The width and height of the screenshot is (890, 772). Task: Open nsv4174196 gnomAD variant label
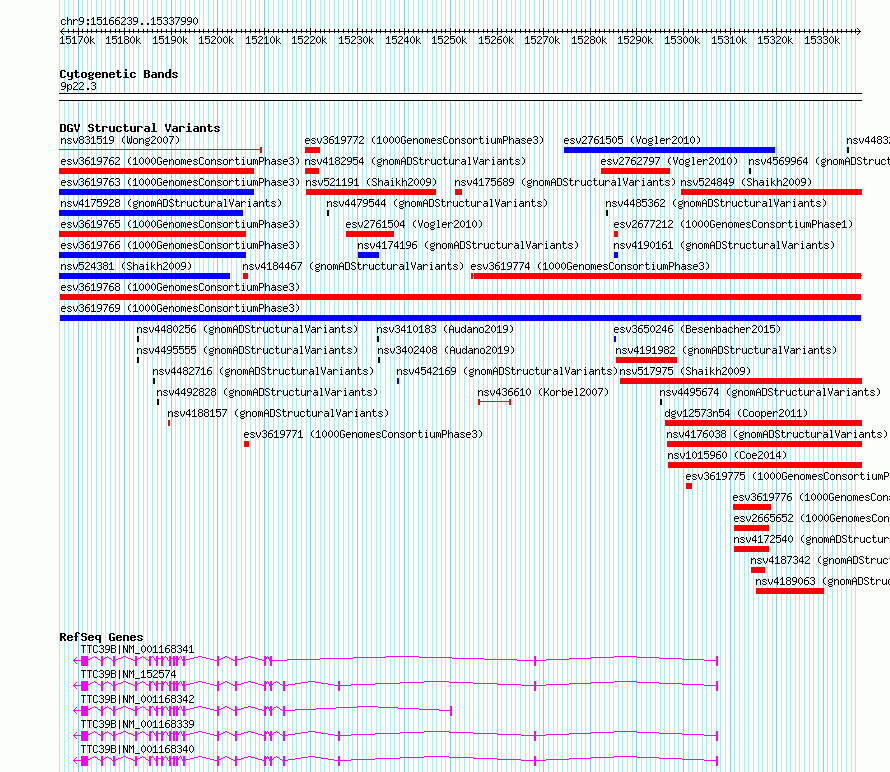click(468, 245)
